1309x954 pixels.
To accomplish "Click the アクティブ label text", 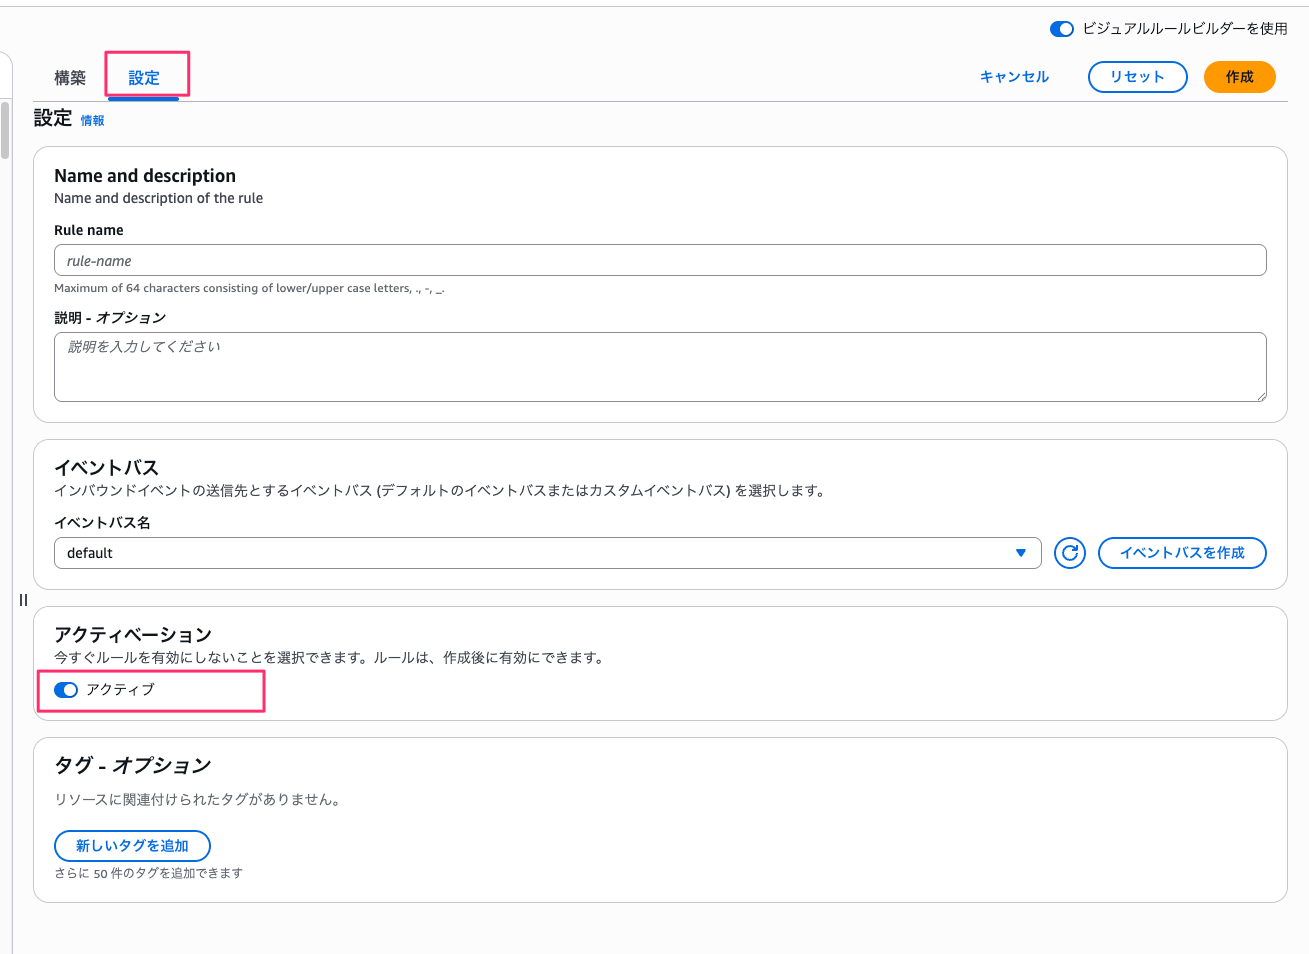I will pos(120,690).
